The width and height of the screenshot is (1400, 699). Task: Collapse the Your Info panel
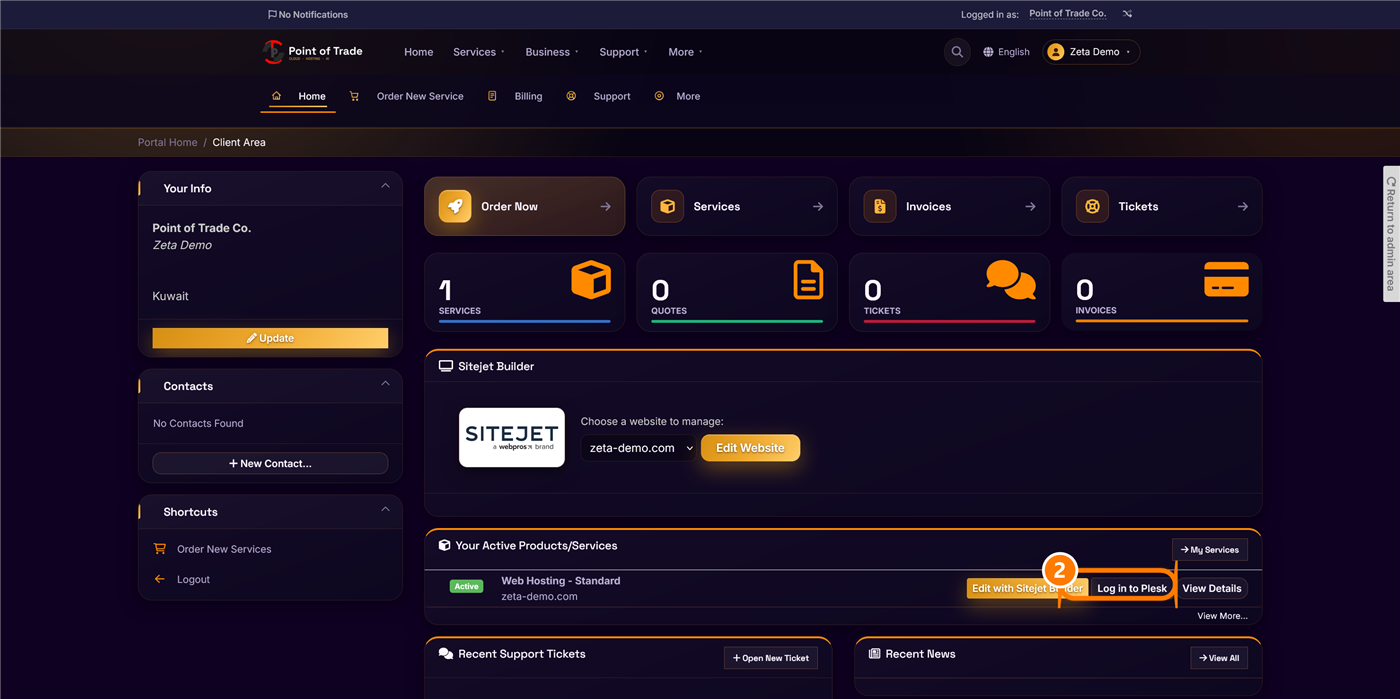click(x=386, y=186)
